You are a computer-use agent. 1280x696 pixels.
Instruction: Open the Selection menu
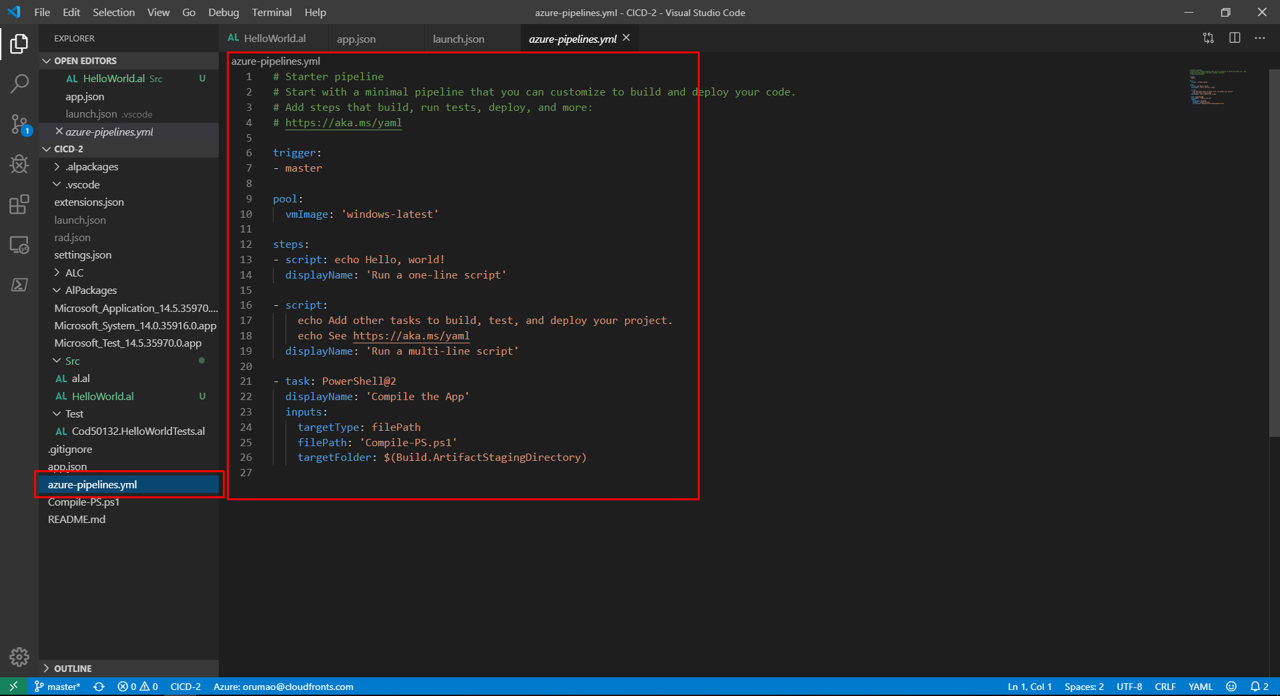tap(114, 12)
